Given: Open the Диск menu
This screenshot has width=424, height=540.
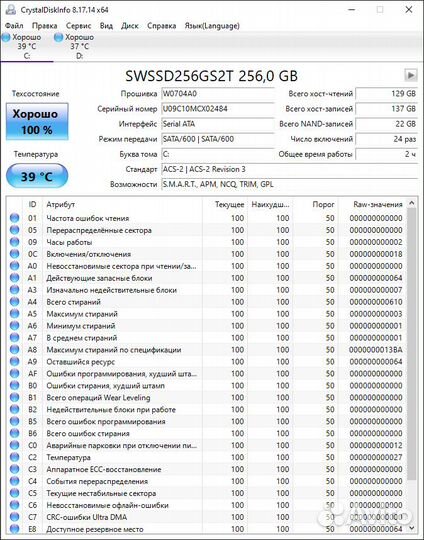Looking at the screenshot, I should 130,25.
